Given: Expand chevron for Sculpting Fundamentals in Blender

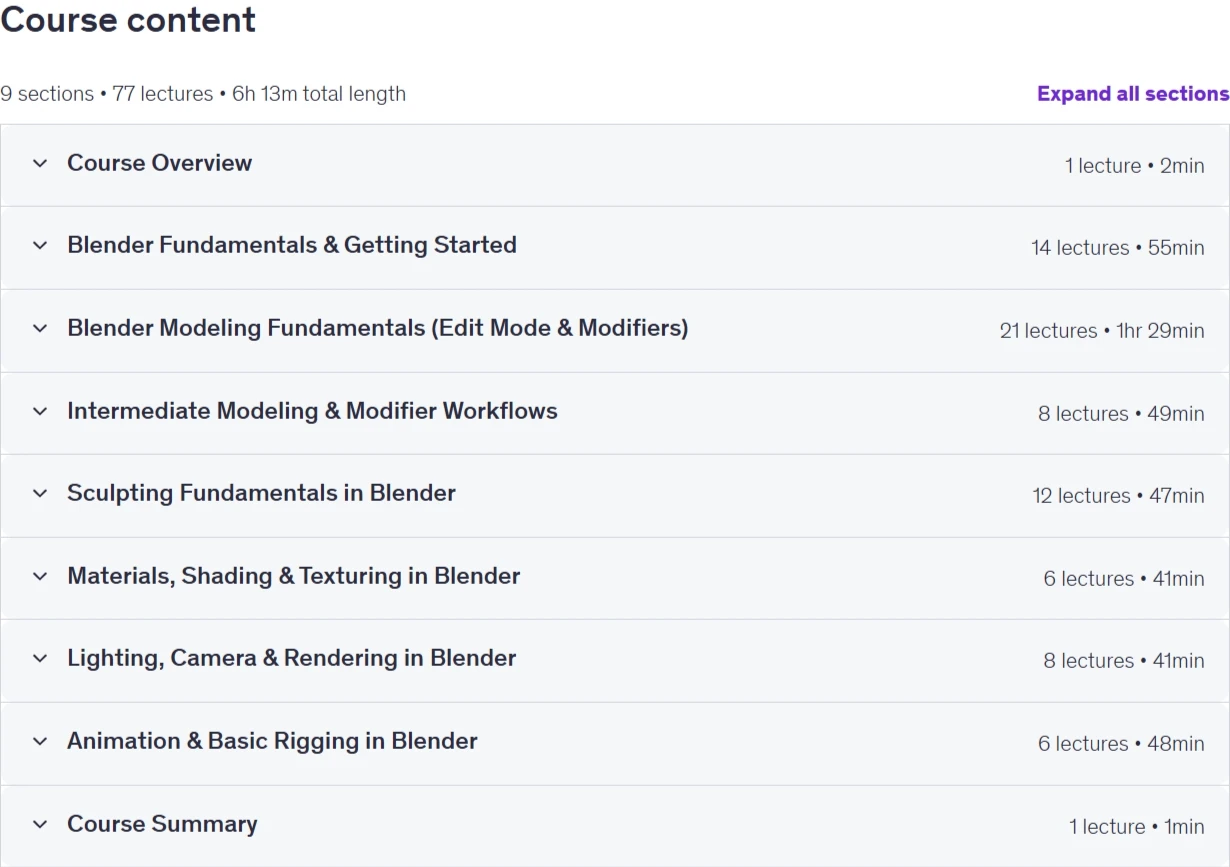Looking at the screenshot, I should 40,493.
